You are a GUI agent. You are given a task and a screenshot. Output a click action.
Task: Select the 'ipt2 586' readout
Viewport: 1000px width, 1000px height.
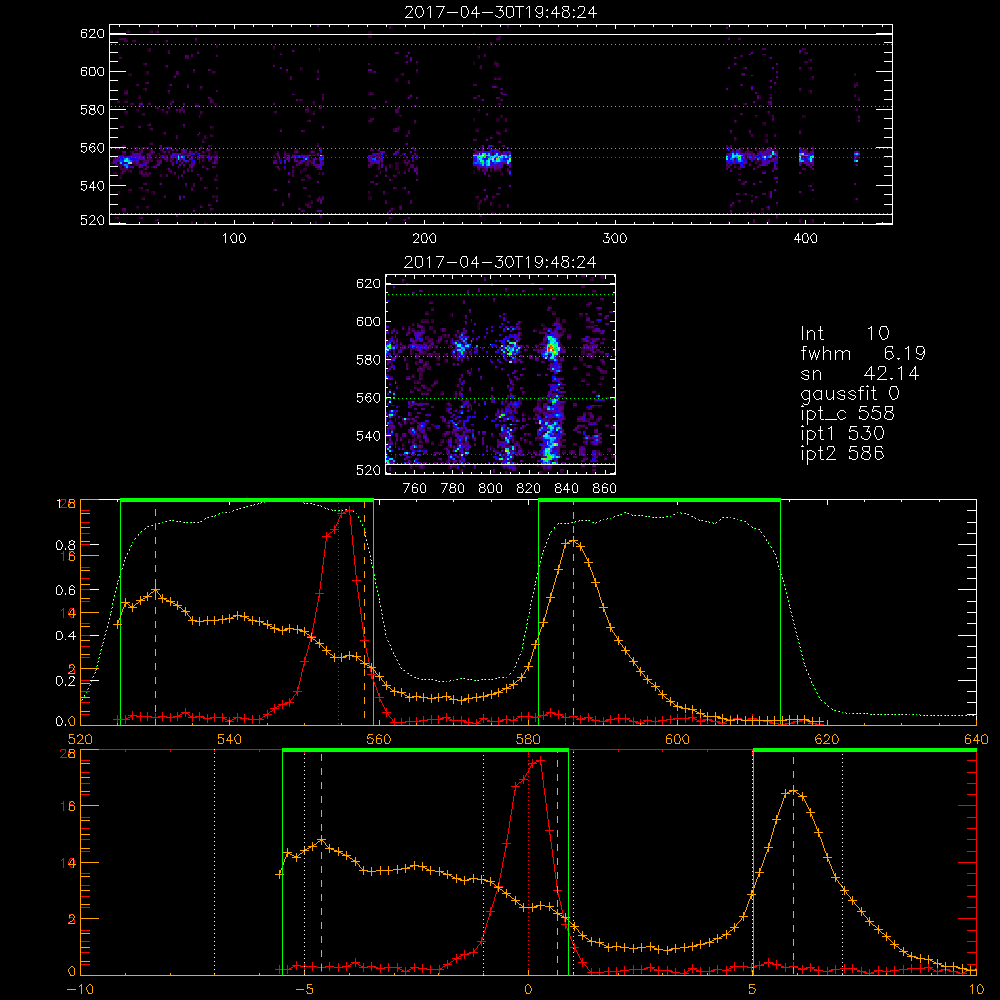[842, 453]
